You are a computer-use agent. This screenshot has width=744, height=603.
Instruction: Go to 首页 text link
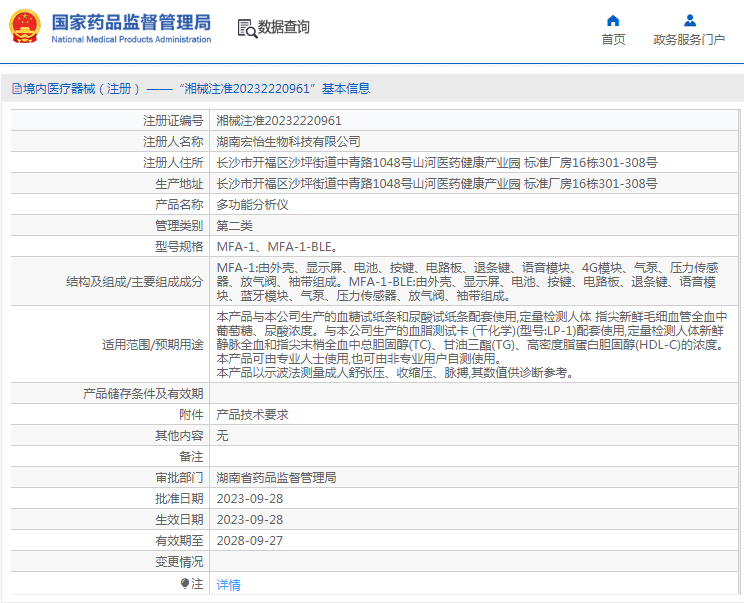coord(613,39)
